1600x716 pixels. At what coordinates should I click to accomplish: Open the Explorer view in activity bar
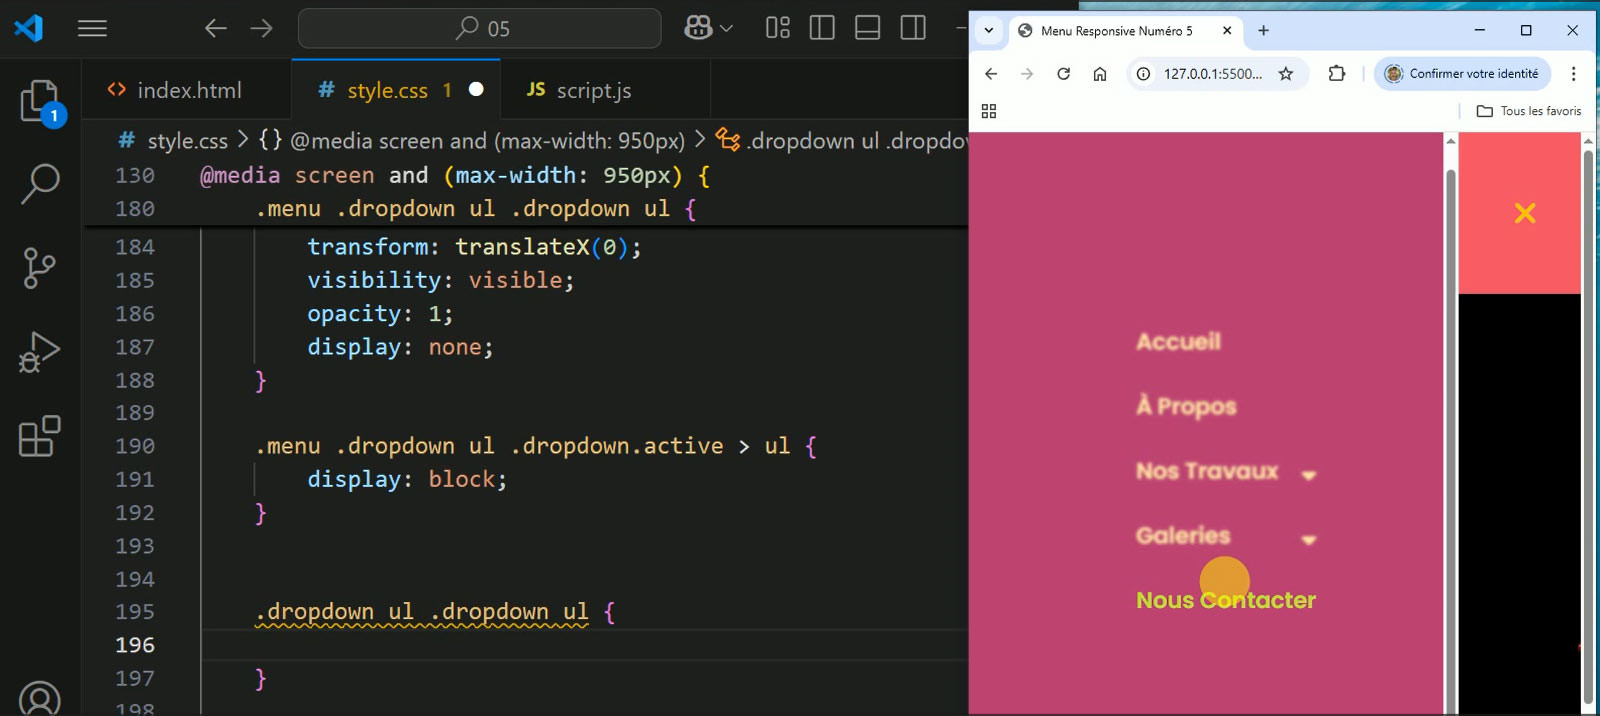(x=40, y=101)
